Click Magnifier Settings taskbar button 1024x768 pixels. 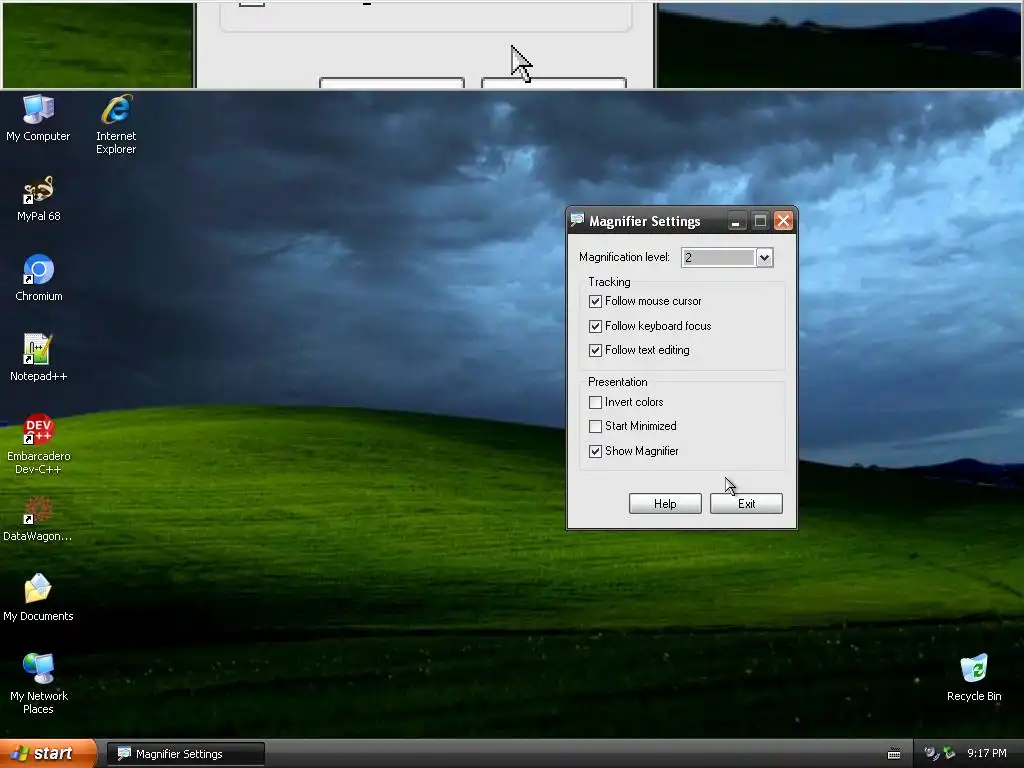(x=185, y=754)
